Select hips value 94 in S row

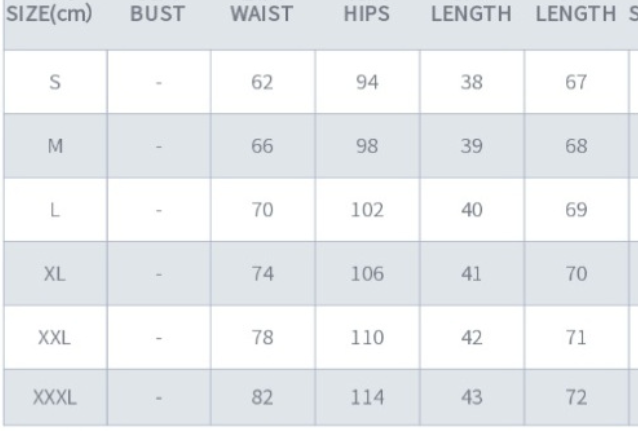click(367, 83)
